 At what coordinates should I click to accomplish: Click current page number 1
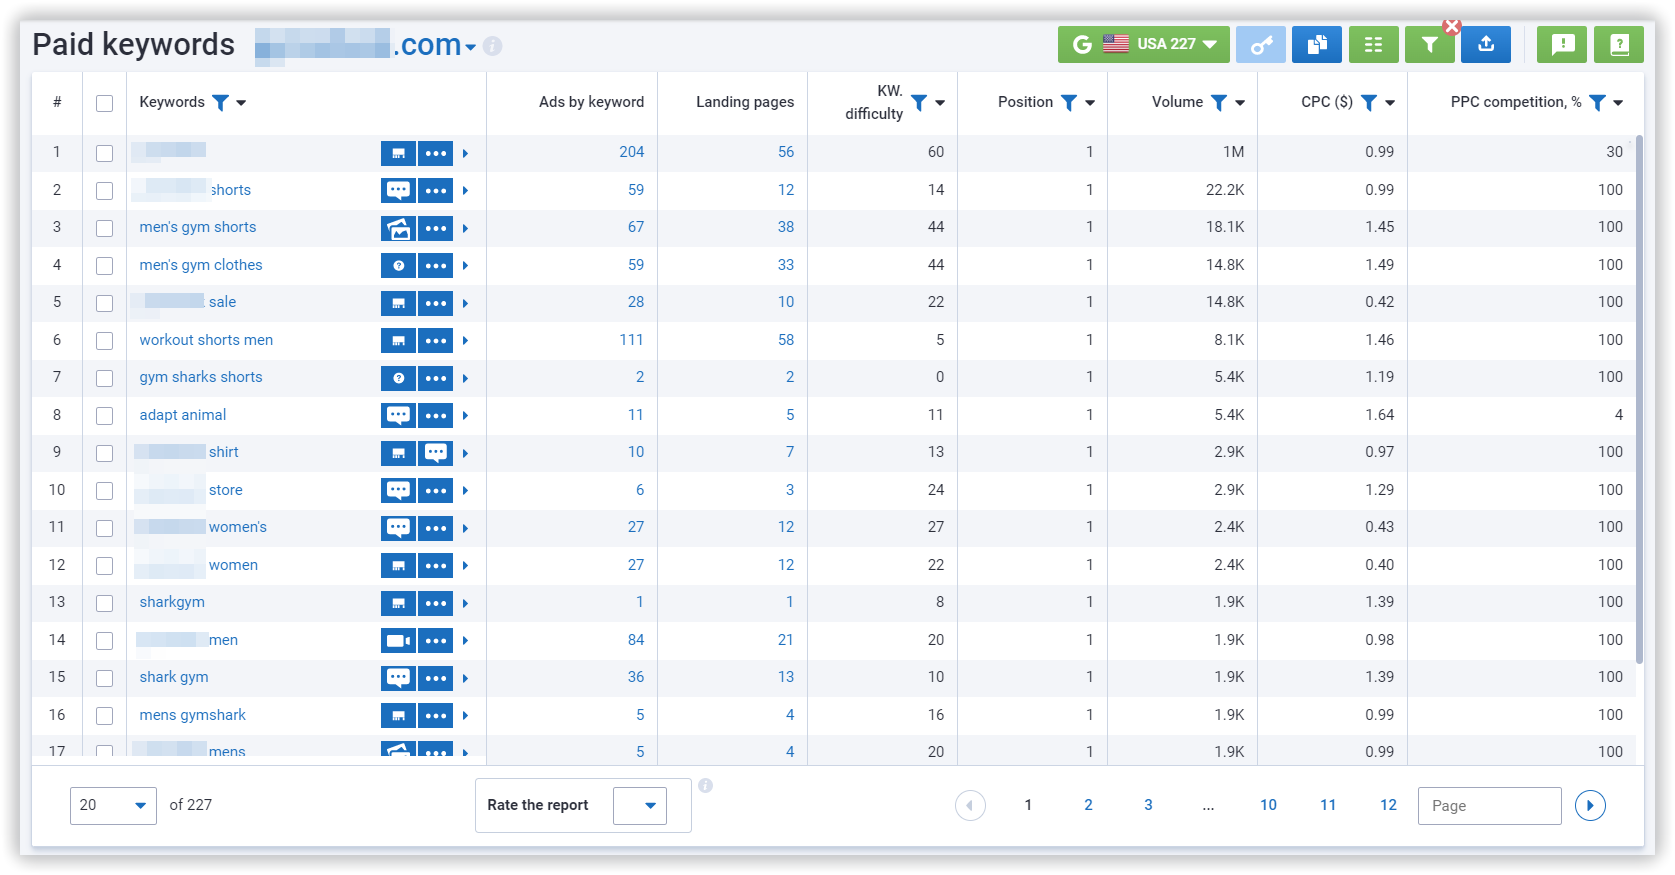pyautogui.click(x=1028, y=805)
